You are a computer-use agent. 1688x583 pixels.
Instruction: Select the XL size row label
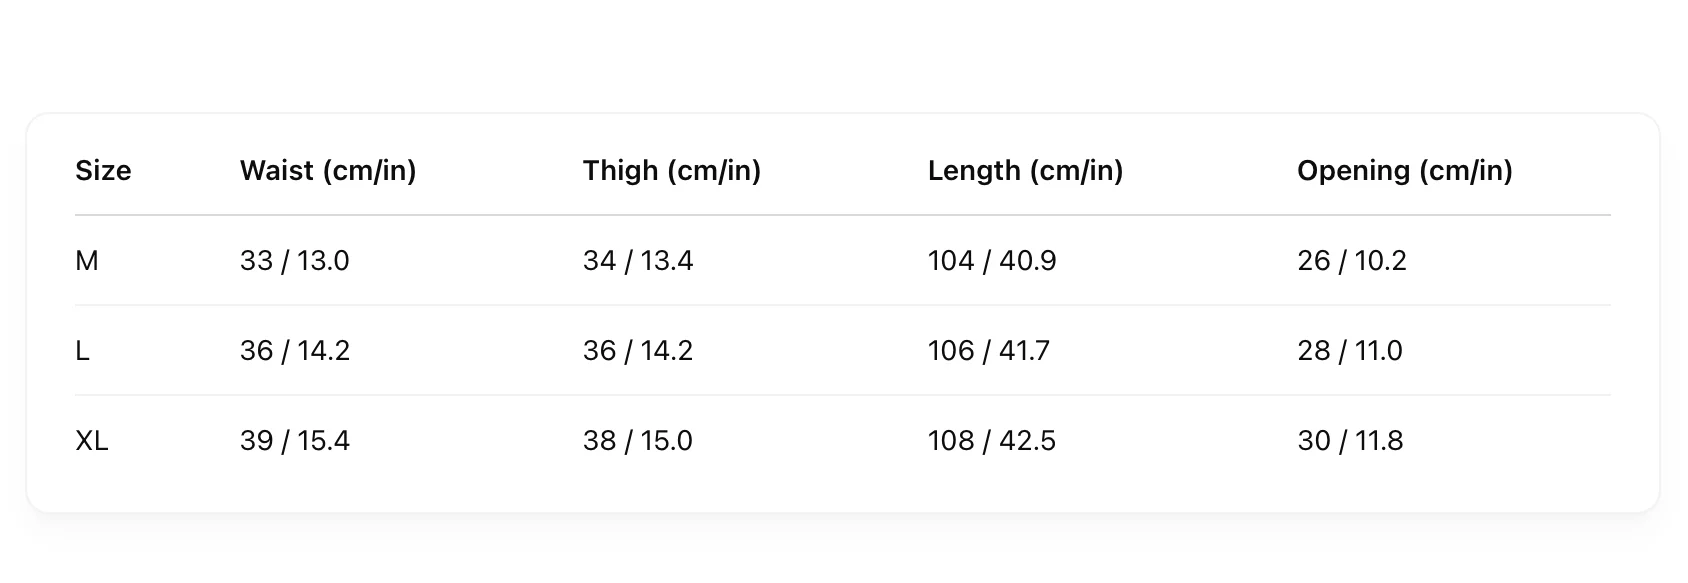pos(92,441)
